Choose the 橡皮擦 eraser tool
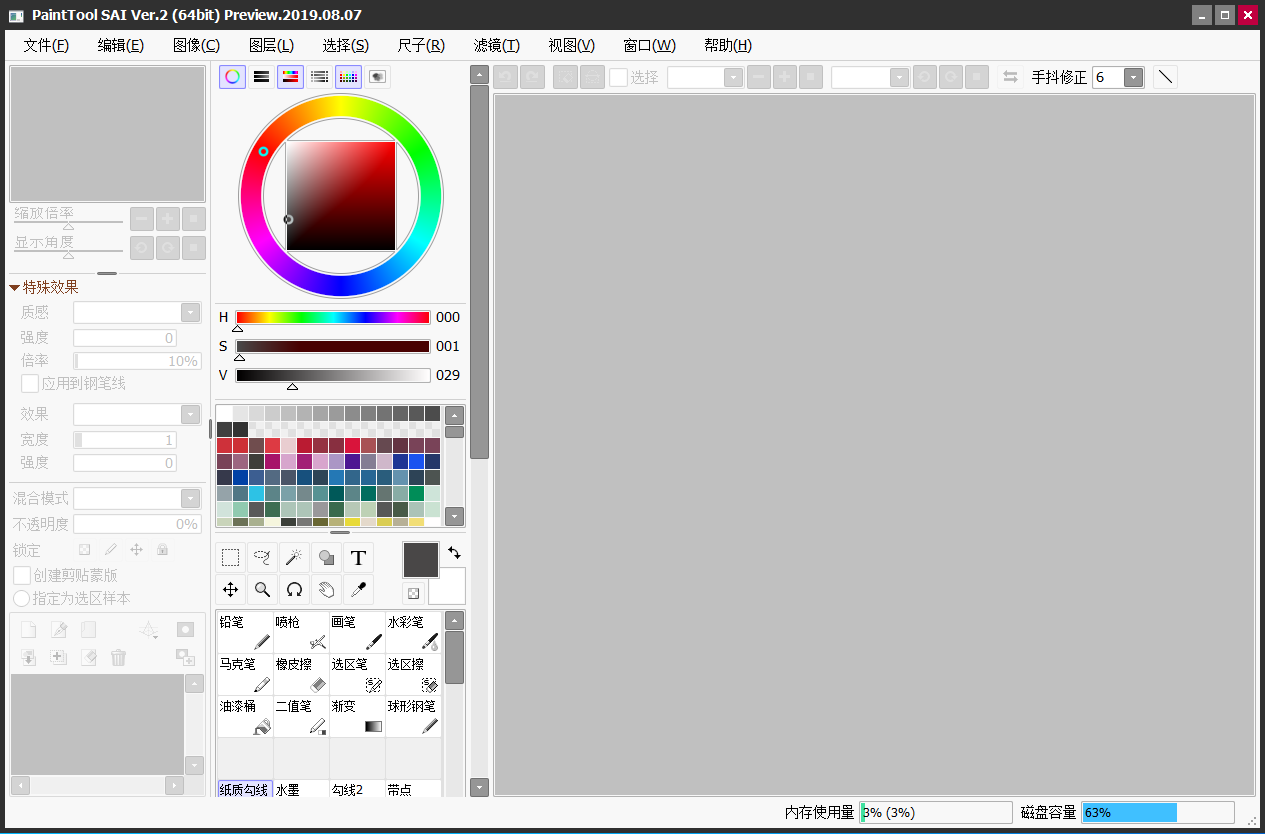 [x=301, y=675]
